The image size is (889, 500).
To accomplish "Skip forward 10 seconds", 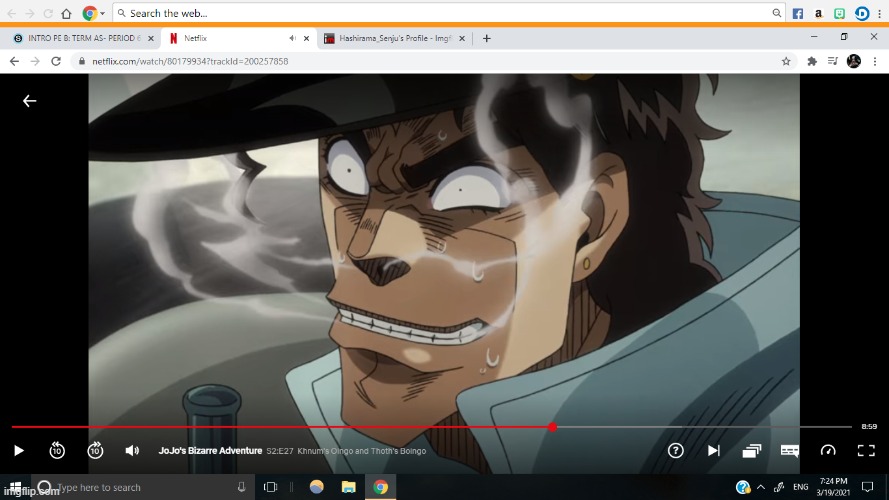I will coord(95,450).
